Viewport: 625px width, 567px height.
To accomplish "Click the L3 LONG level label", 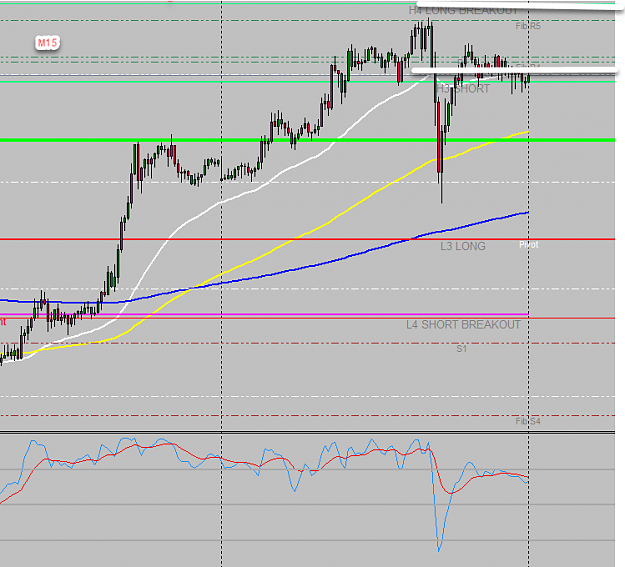I will click(463, 246).
